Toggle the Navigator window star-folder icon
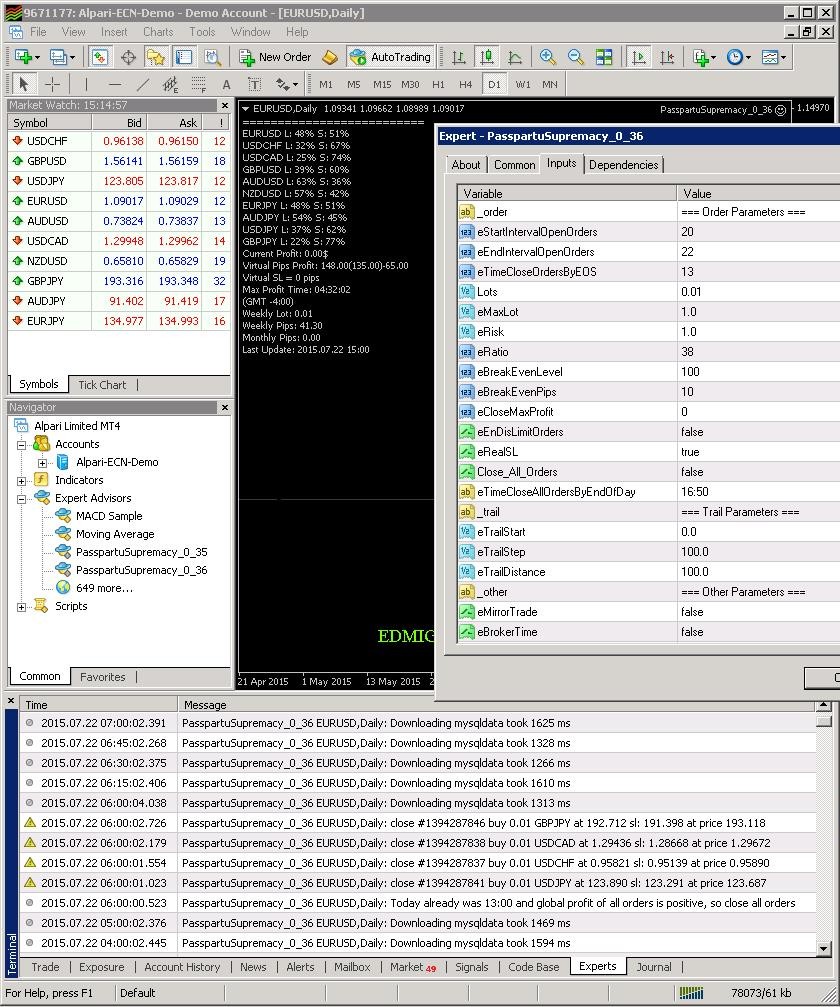 155,57
